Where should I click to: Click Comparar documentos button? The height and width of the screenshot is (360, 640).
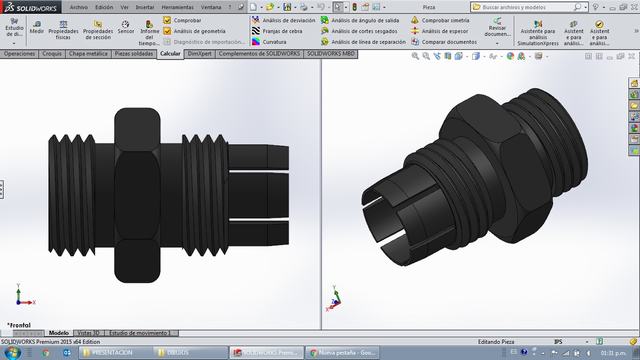click(444, 42)
